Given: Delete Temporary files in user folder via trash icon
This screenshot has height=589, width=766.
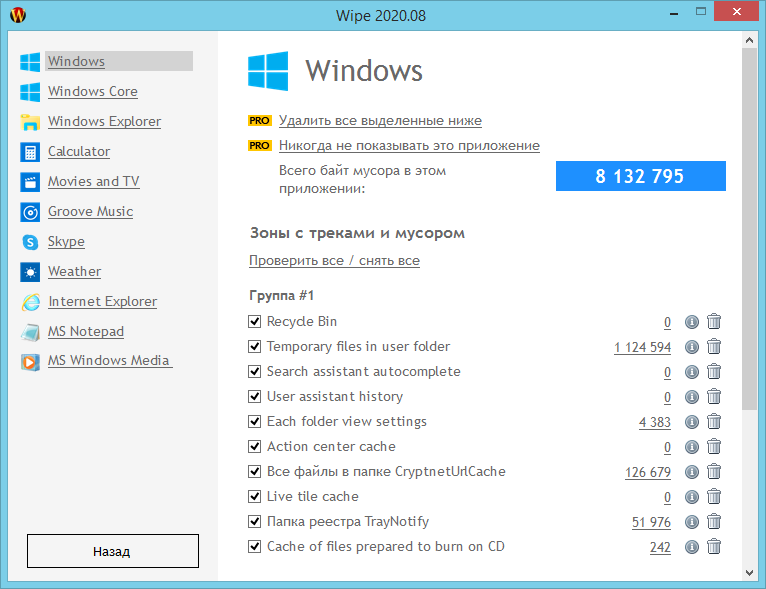Looking at the screenshot, I should (714, 346).
